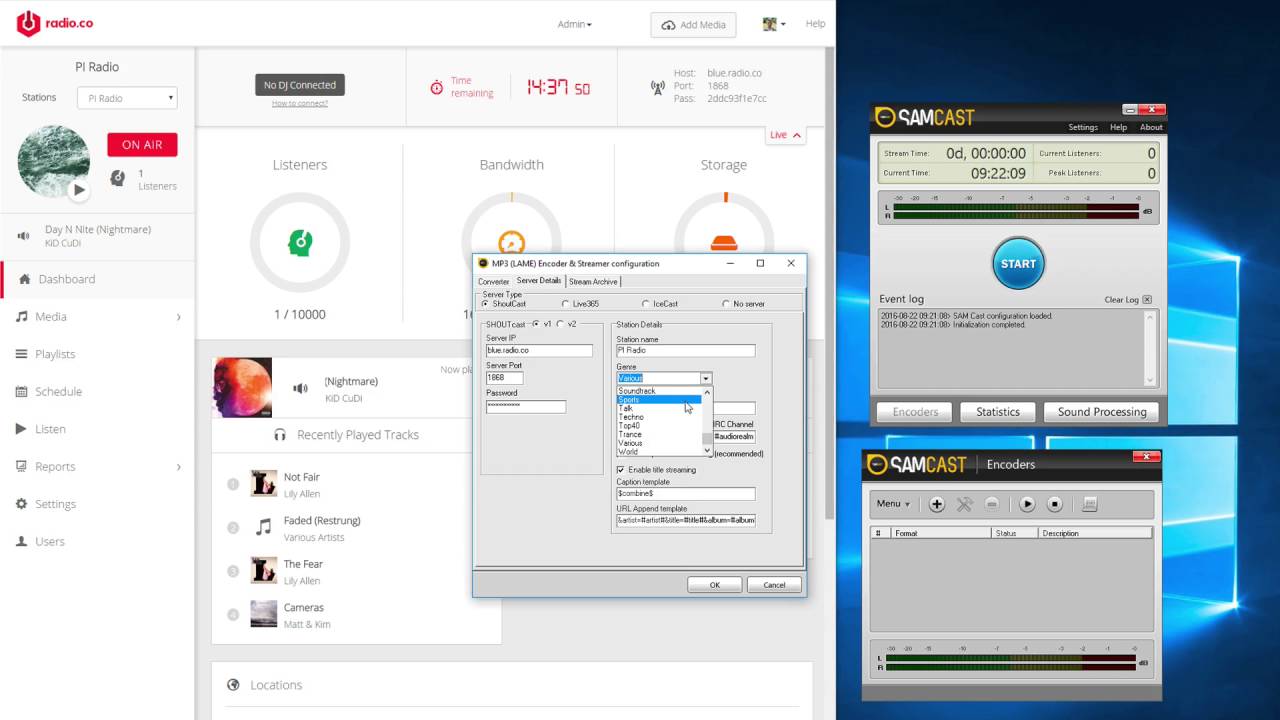Click the Media music note sidebar icon
1280x720 pixels.
pyautogui.click(x=22, y=316)
